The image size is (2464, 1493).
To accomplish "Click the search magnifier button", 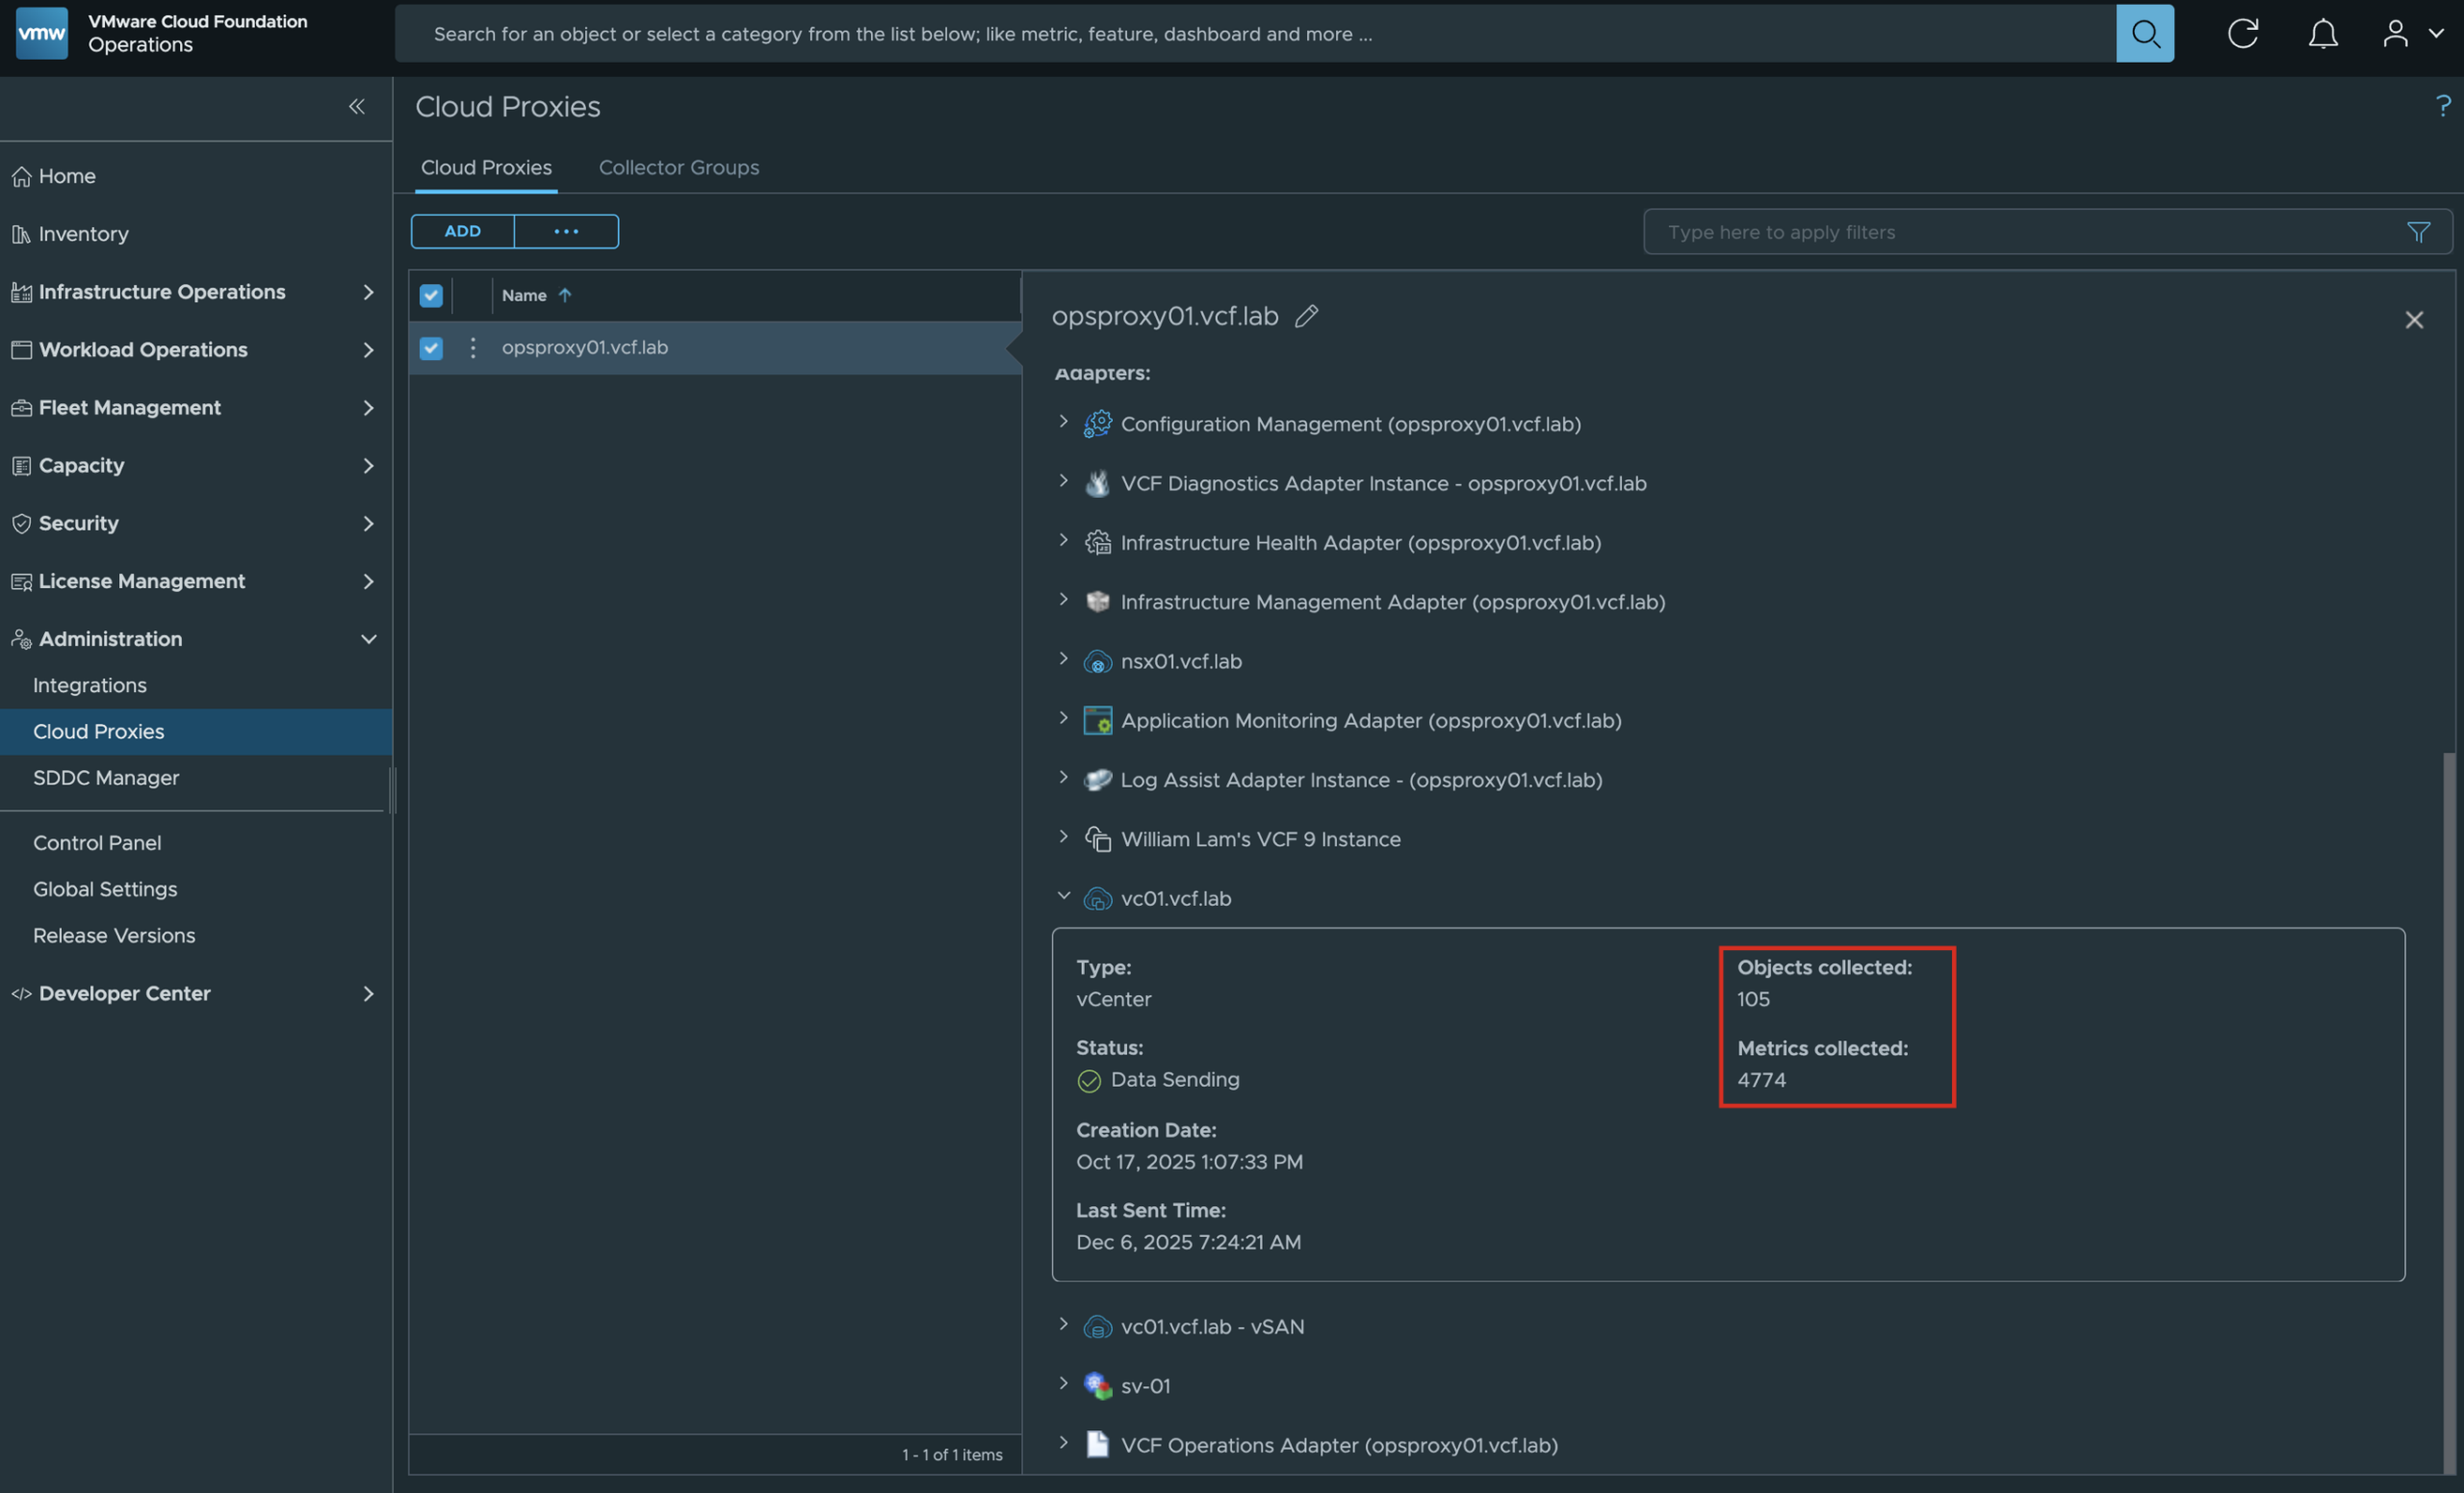I will click(2144, 34).
